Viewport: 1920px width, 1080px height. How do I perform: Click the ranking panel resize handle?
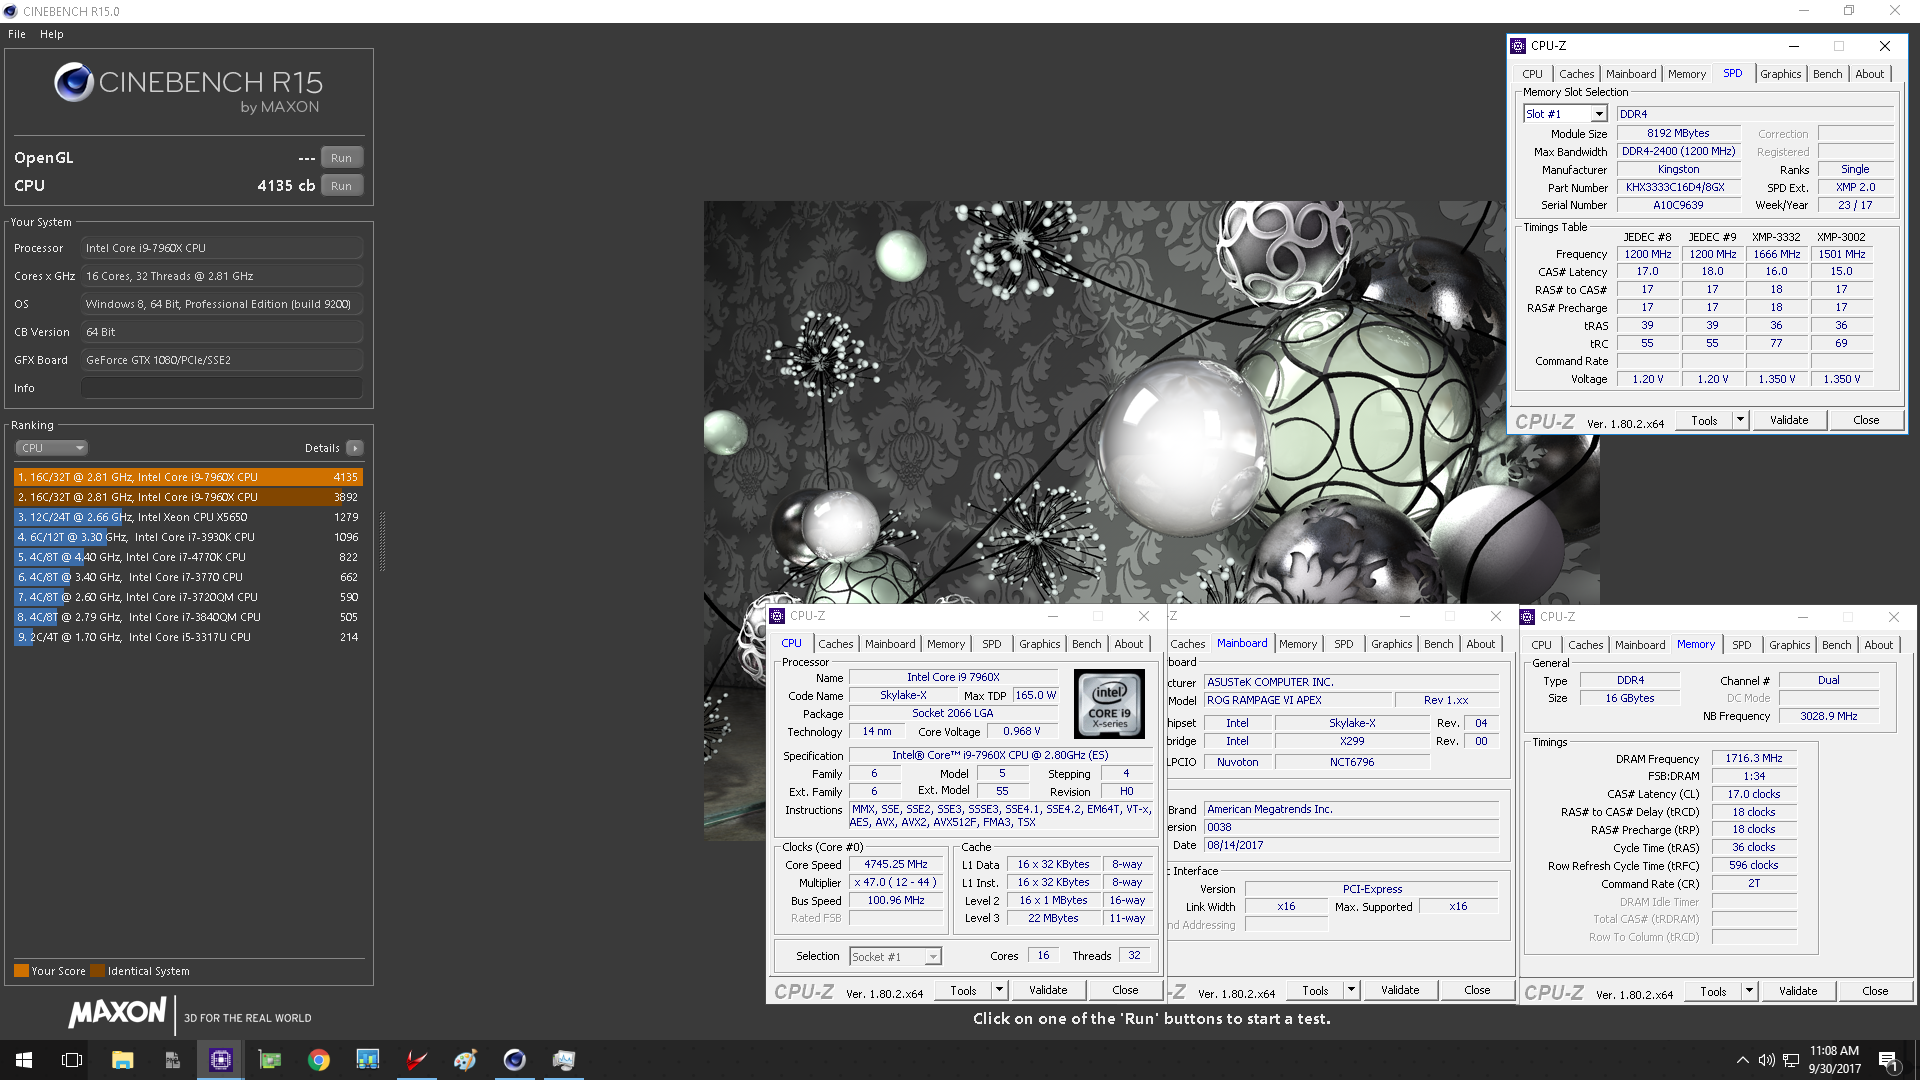coord(381,540)
